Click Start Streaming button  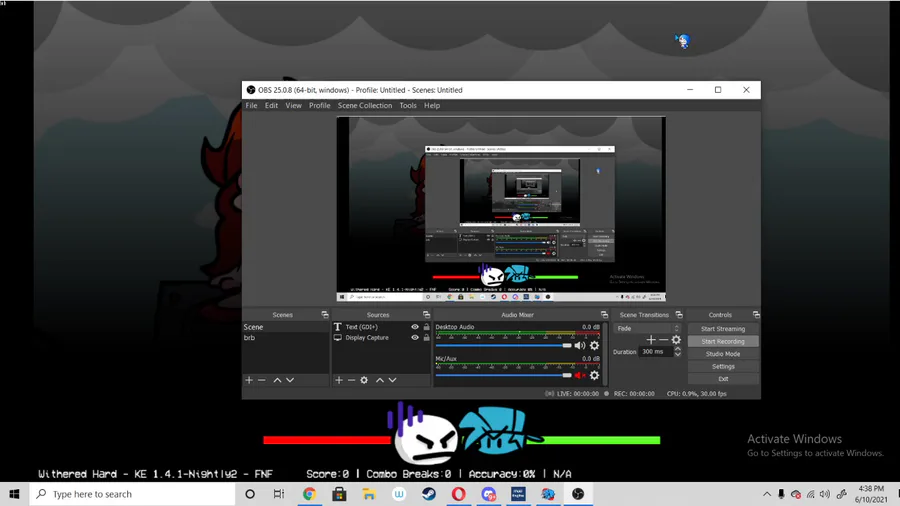point(723,329)
